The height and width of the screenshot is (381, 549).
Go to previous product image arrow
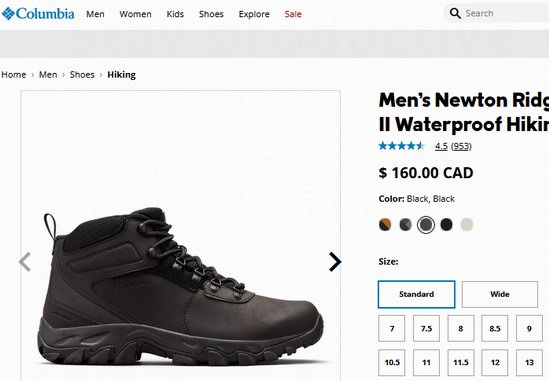coord(25,262)
